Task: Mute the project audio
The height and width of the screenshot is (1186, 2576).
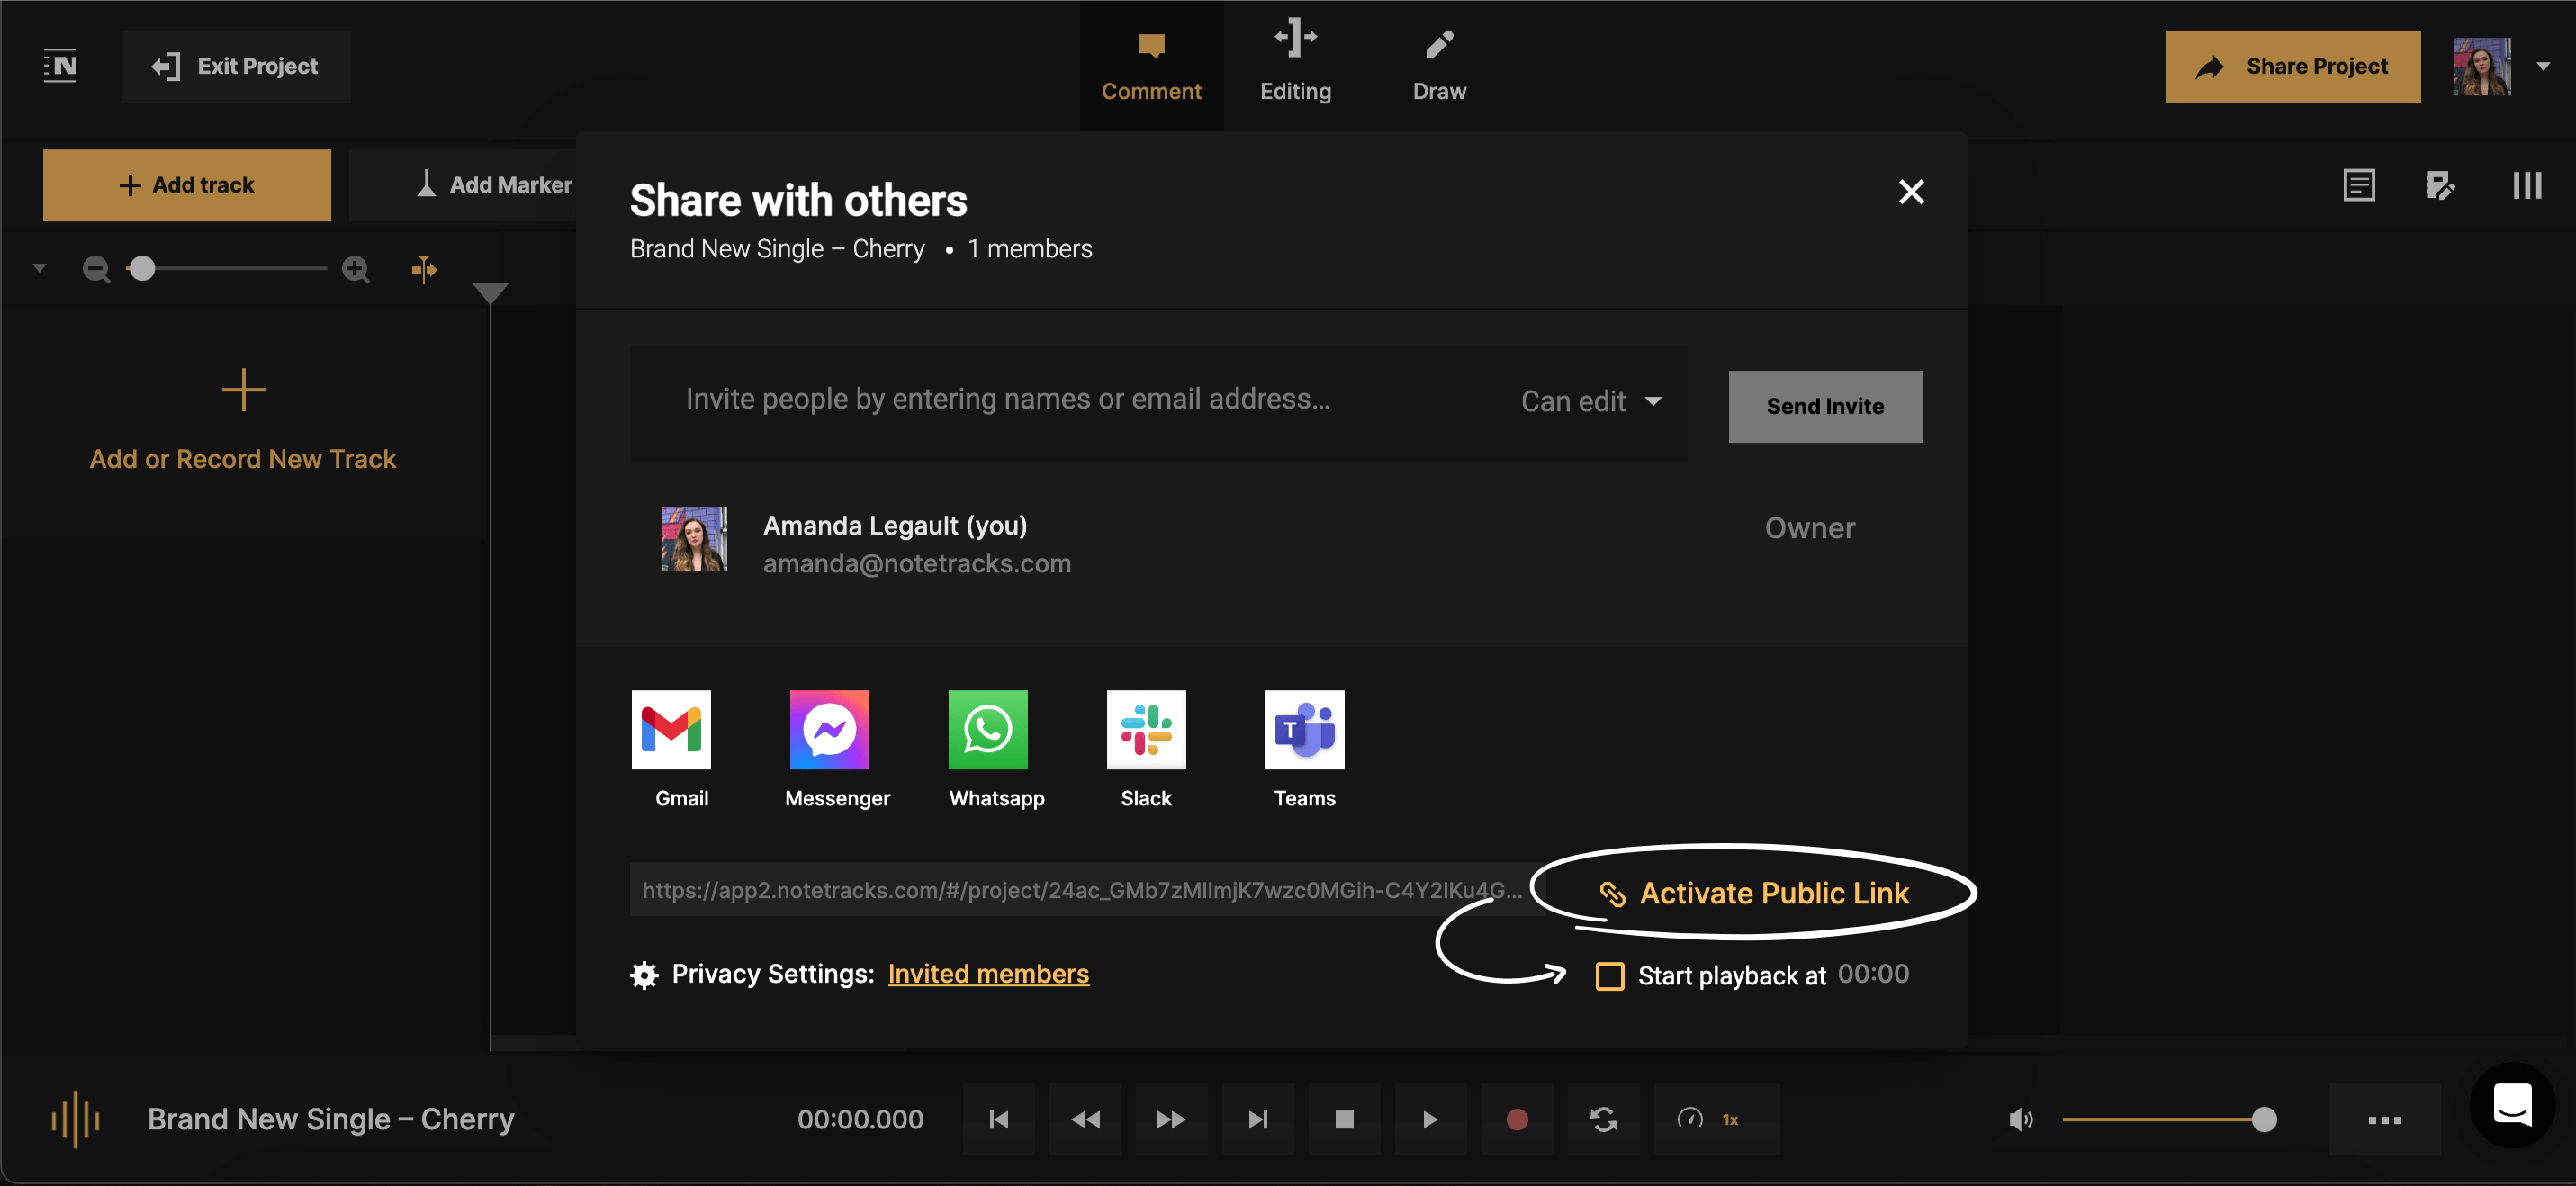Action: coord(2019,1119)
